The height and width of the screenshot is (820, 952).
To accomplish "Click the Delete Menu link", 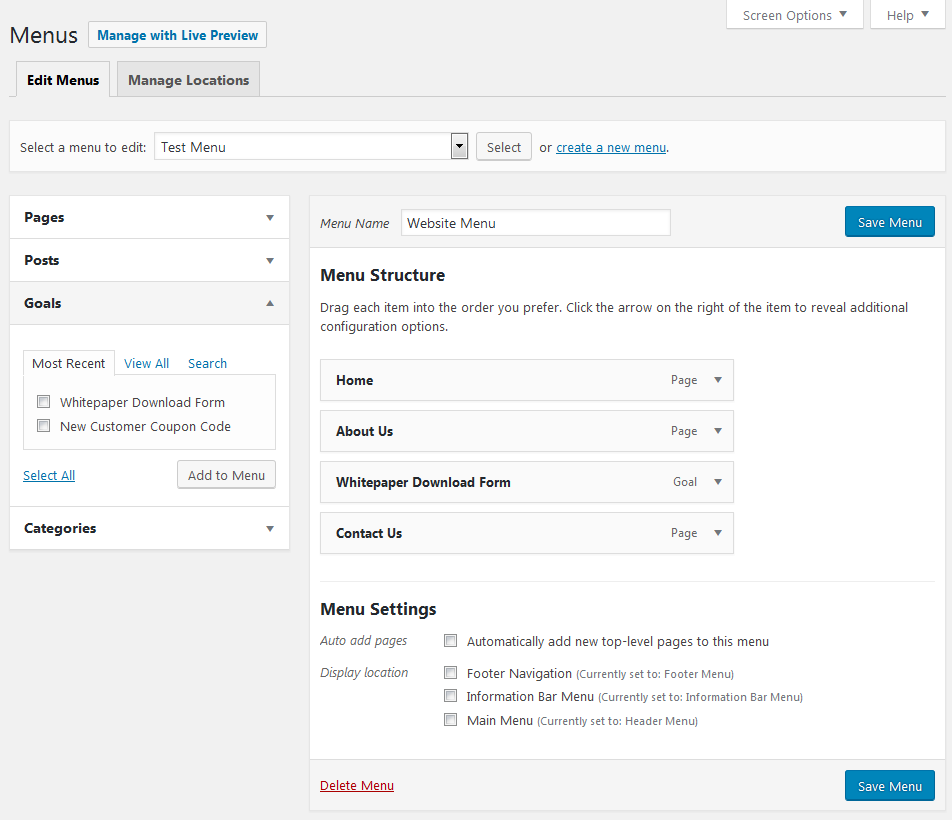I will point(356,785).
